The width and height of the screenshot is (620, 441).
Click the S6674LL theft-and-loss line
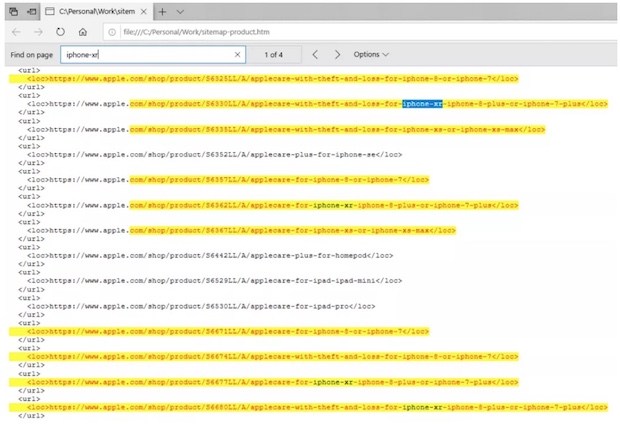click(x=272, y=357)
